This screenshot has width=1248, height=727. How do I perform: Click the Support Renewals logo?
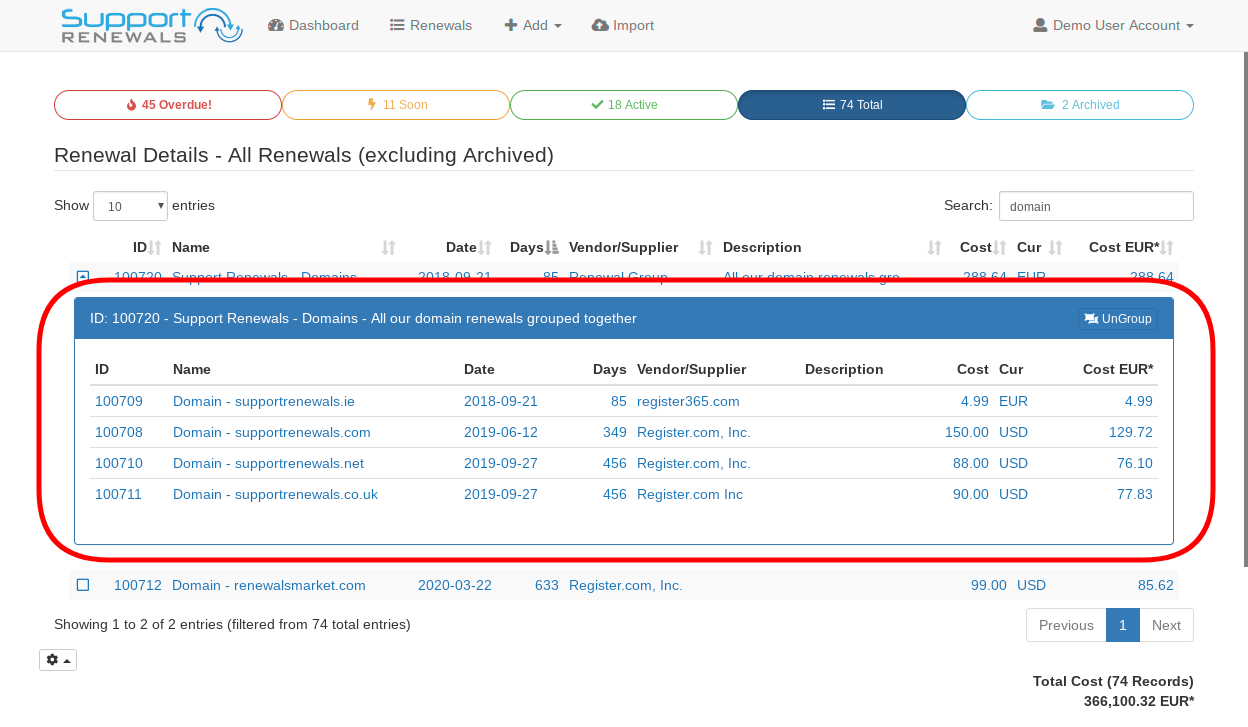coord(152,25)
